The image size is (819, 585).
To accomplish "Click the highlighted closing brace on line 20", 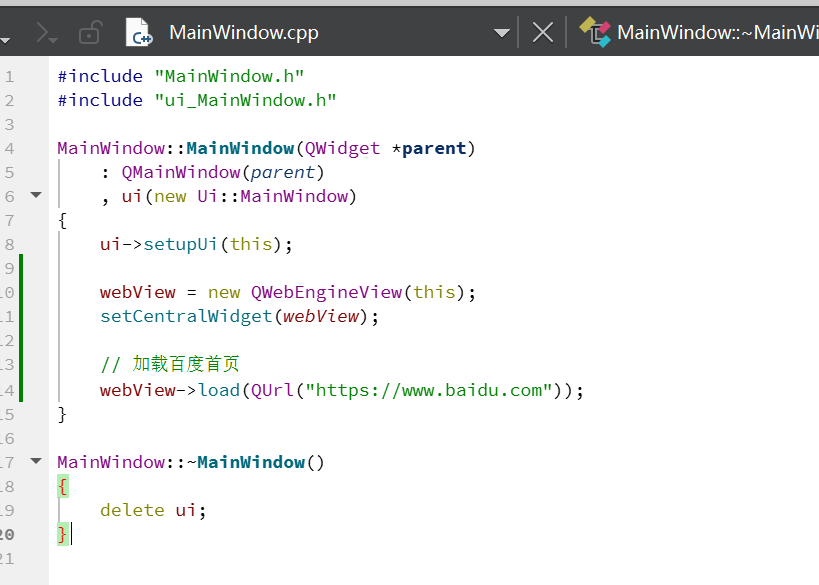I will coord(63,534).
